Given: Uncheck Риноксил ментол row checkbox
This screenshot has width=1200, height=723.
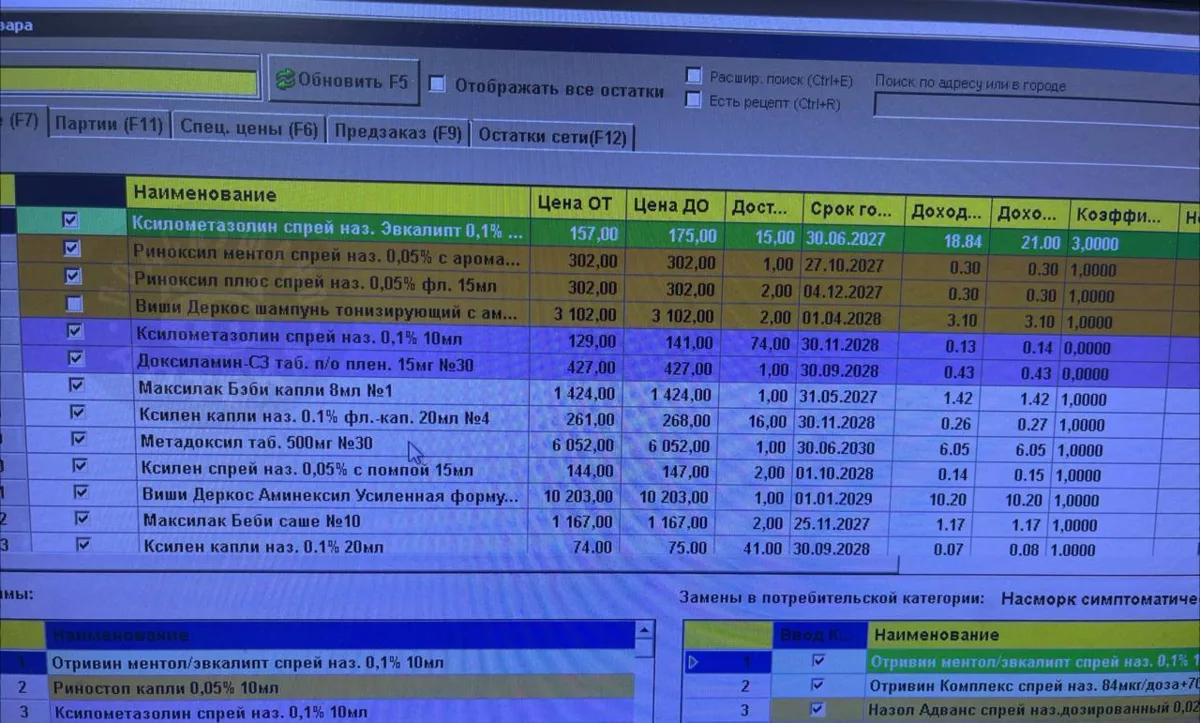Looking at the screenshot, I should [x=71, y=248].
